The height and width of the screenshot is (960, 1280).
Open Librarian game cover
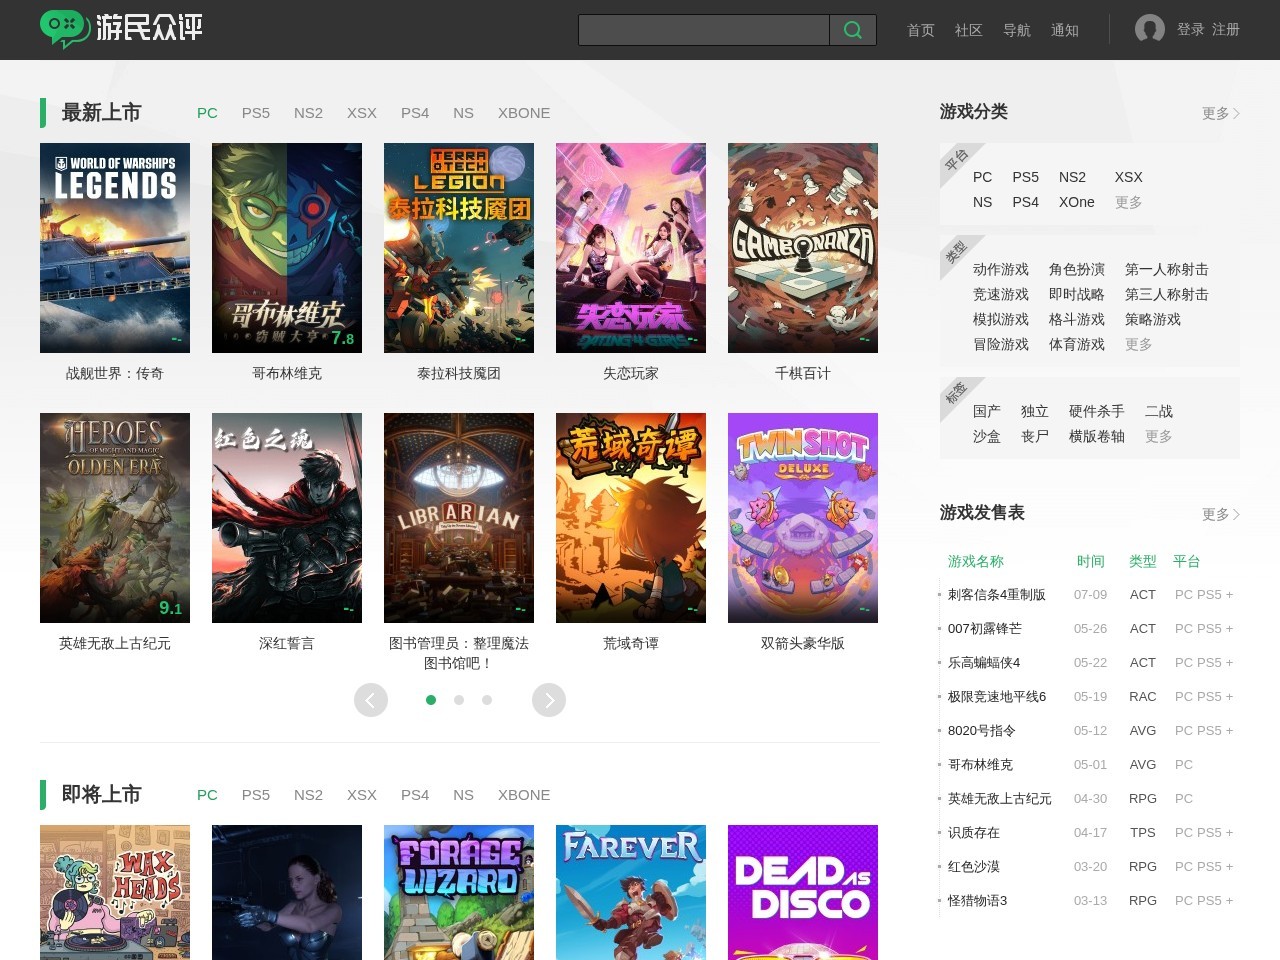(459, 518)
